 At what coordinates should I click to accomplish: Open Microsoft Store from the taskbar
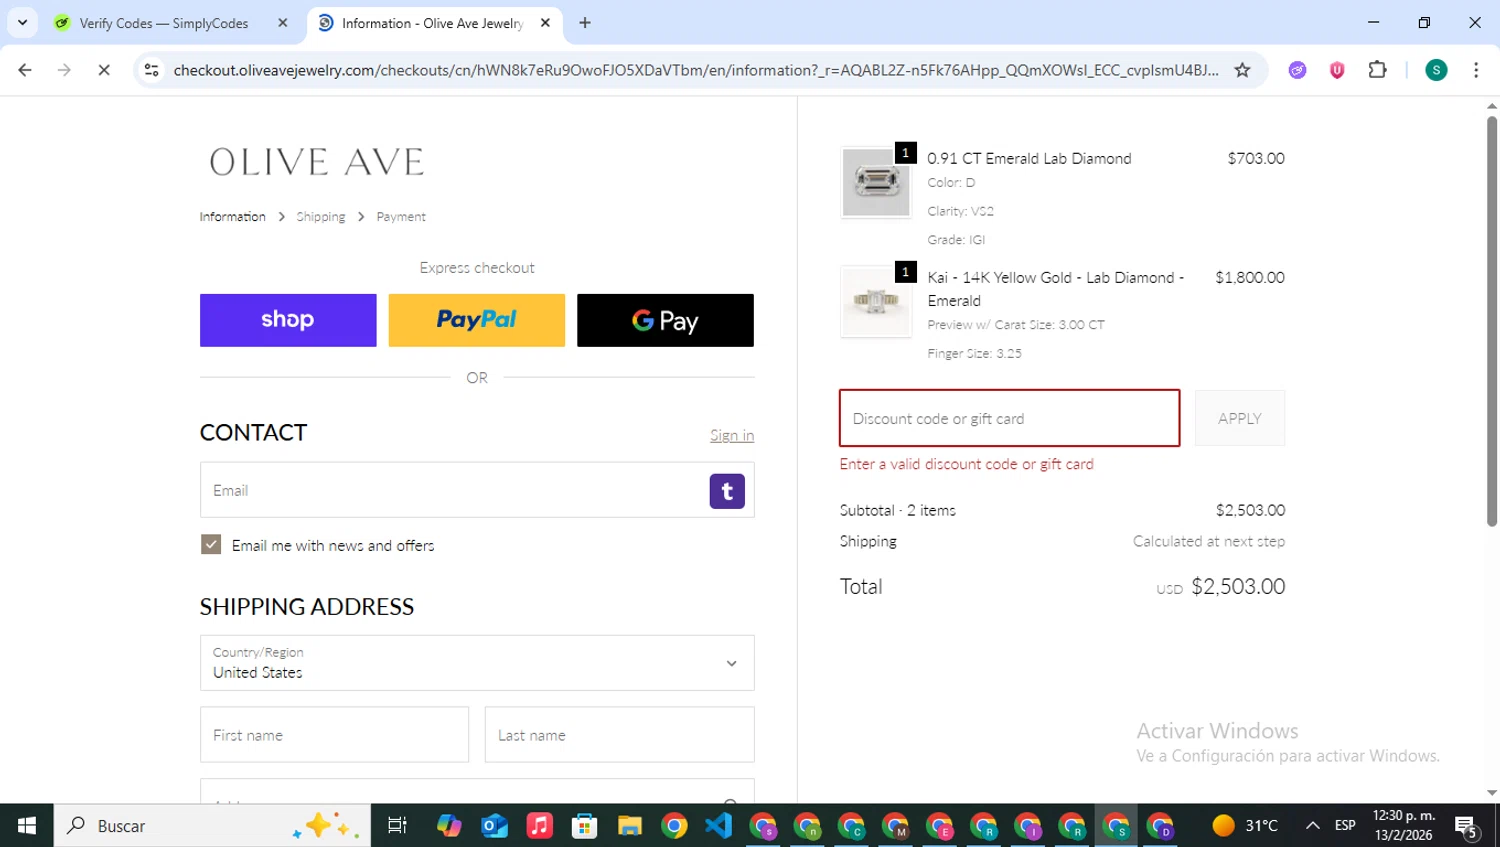pyautogui.click(x=585, y=826)
